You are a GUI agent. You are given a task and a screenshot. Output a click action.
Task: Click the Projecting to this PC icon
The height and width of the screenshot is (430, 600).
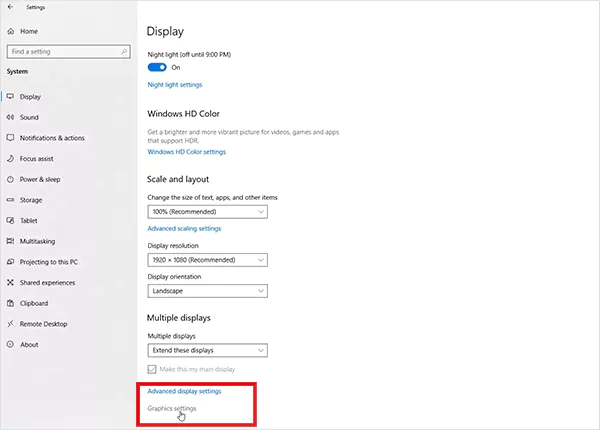[10, 262]
